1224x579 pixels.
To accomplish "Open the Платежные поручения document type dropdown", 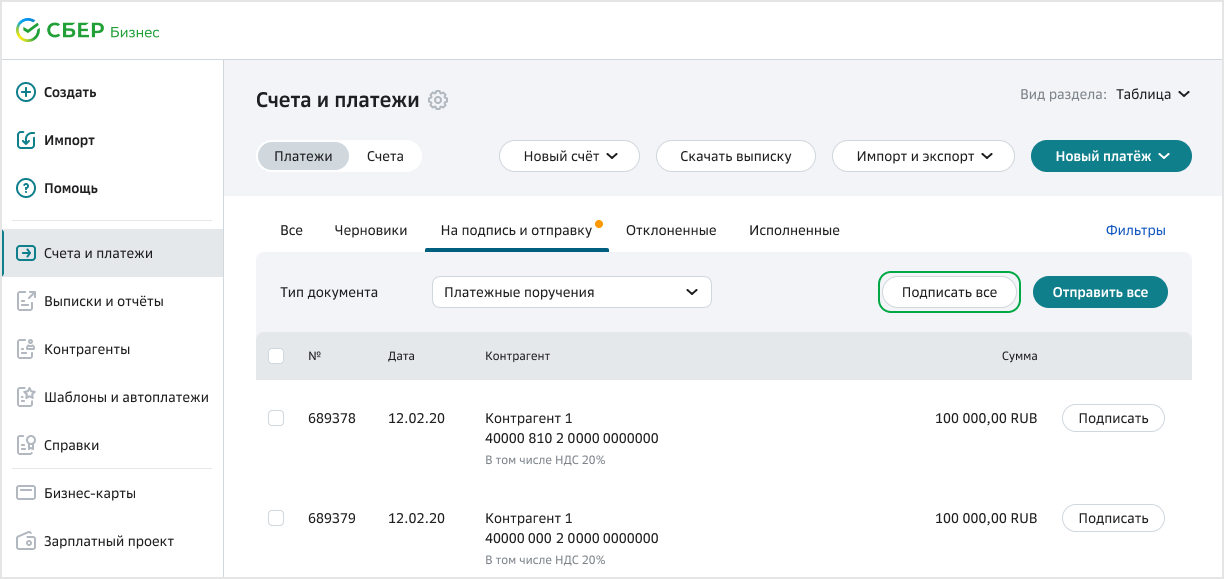I will [x=571, y=292].
